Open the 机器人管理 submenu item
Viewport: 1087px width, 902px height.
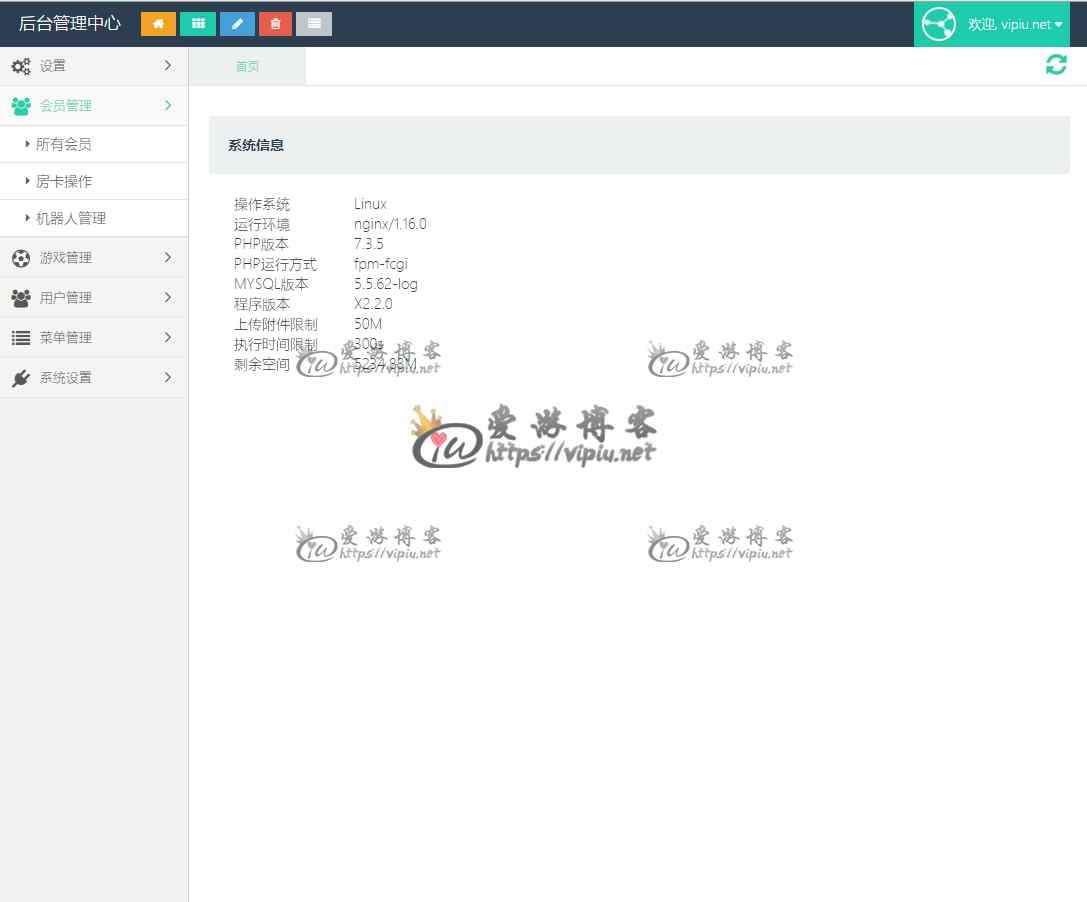click(94, 218)
